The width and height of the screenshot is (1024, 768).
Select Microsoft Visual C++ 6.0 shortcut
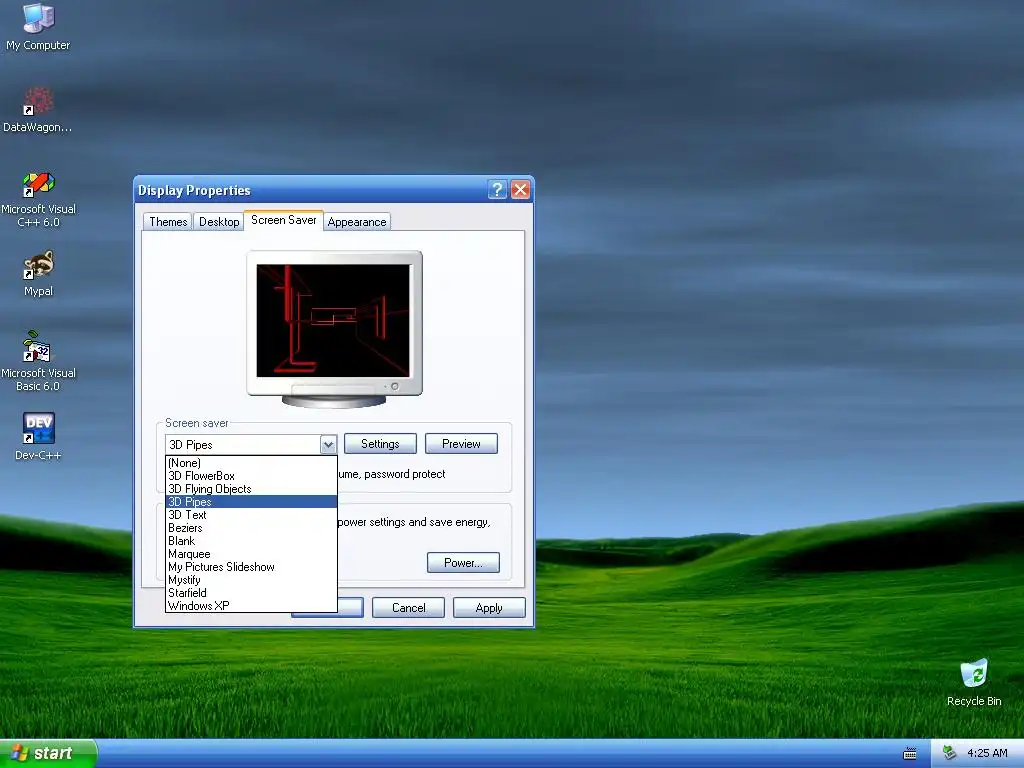pyautogui.click(x=38, y=199)
